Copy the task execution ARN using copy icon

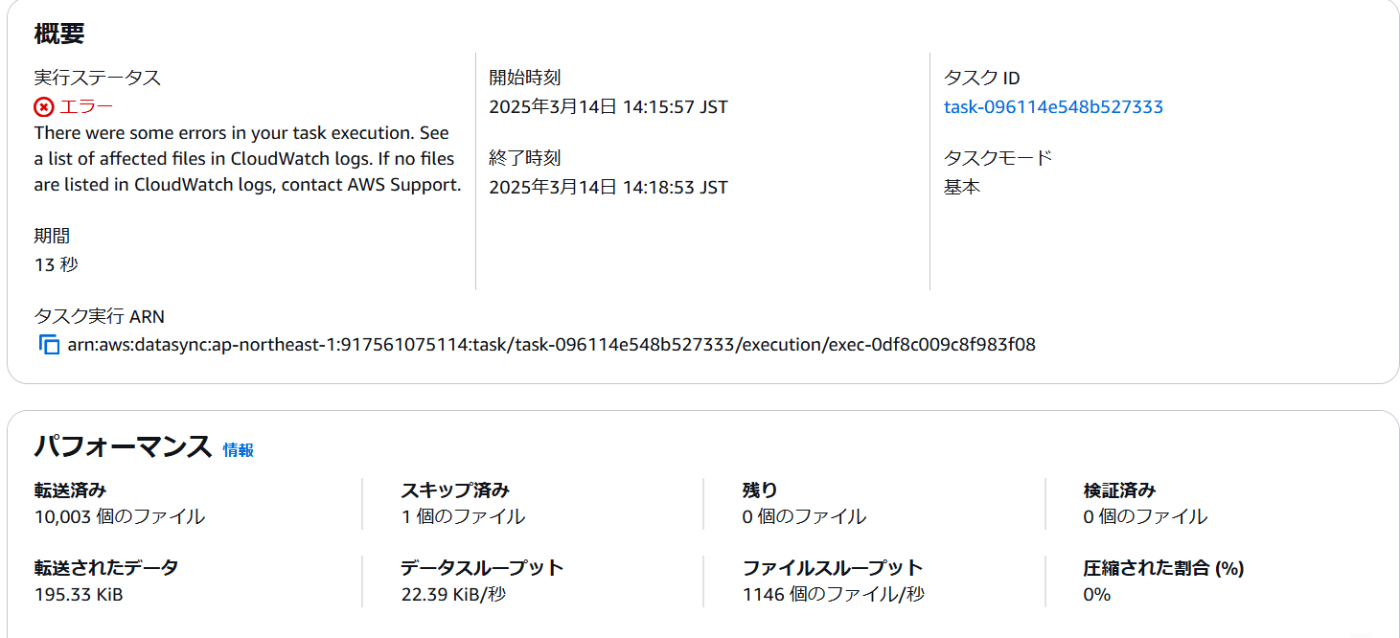(x=49, y=345)
